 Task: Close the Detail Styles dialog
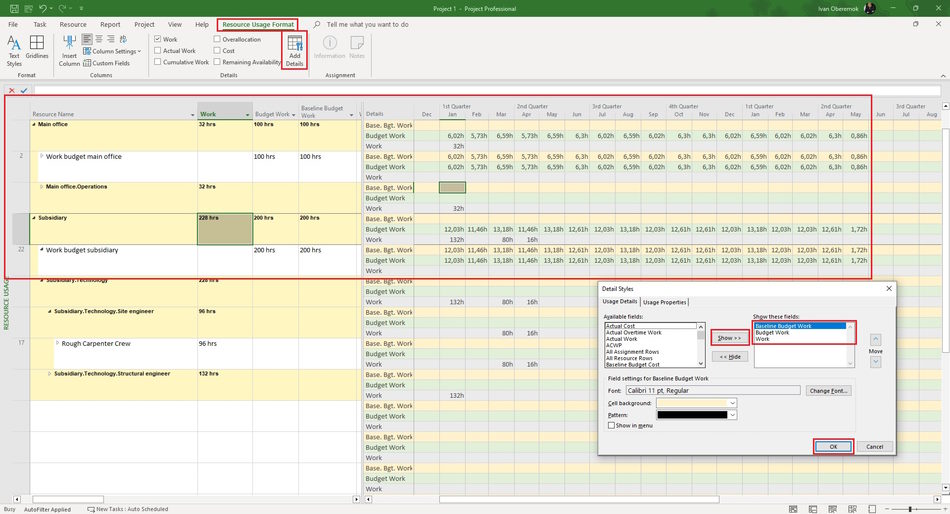[x=889, y=289]
